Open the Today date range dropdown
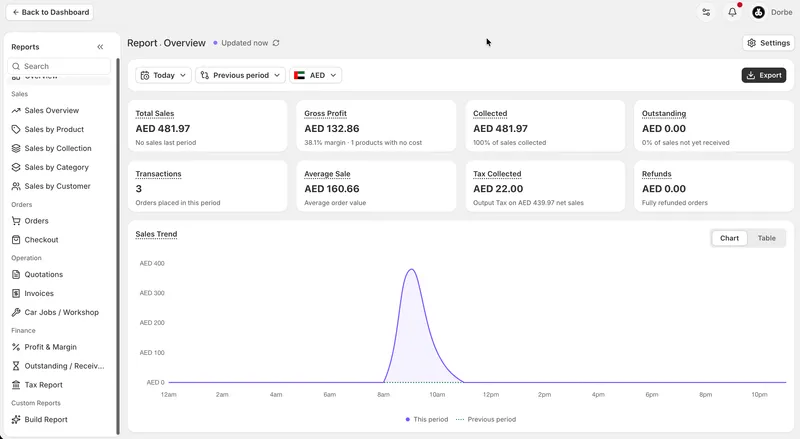Image resolution: width=800 pixels, height=439 pixels. (163, 75)
